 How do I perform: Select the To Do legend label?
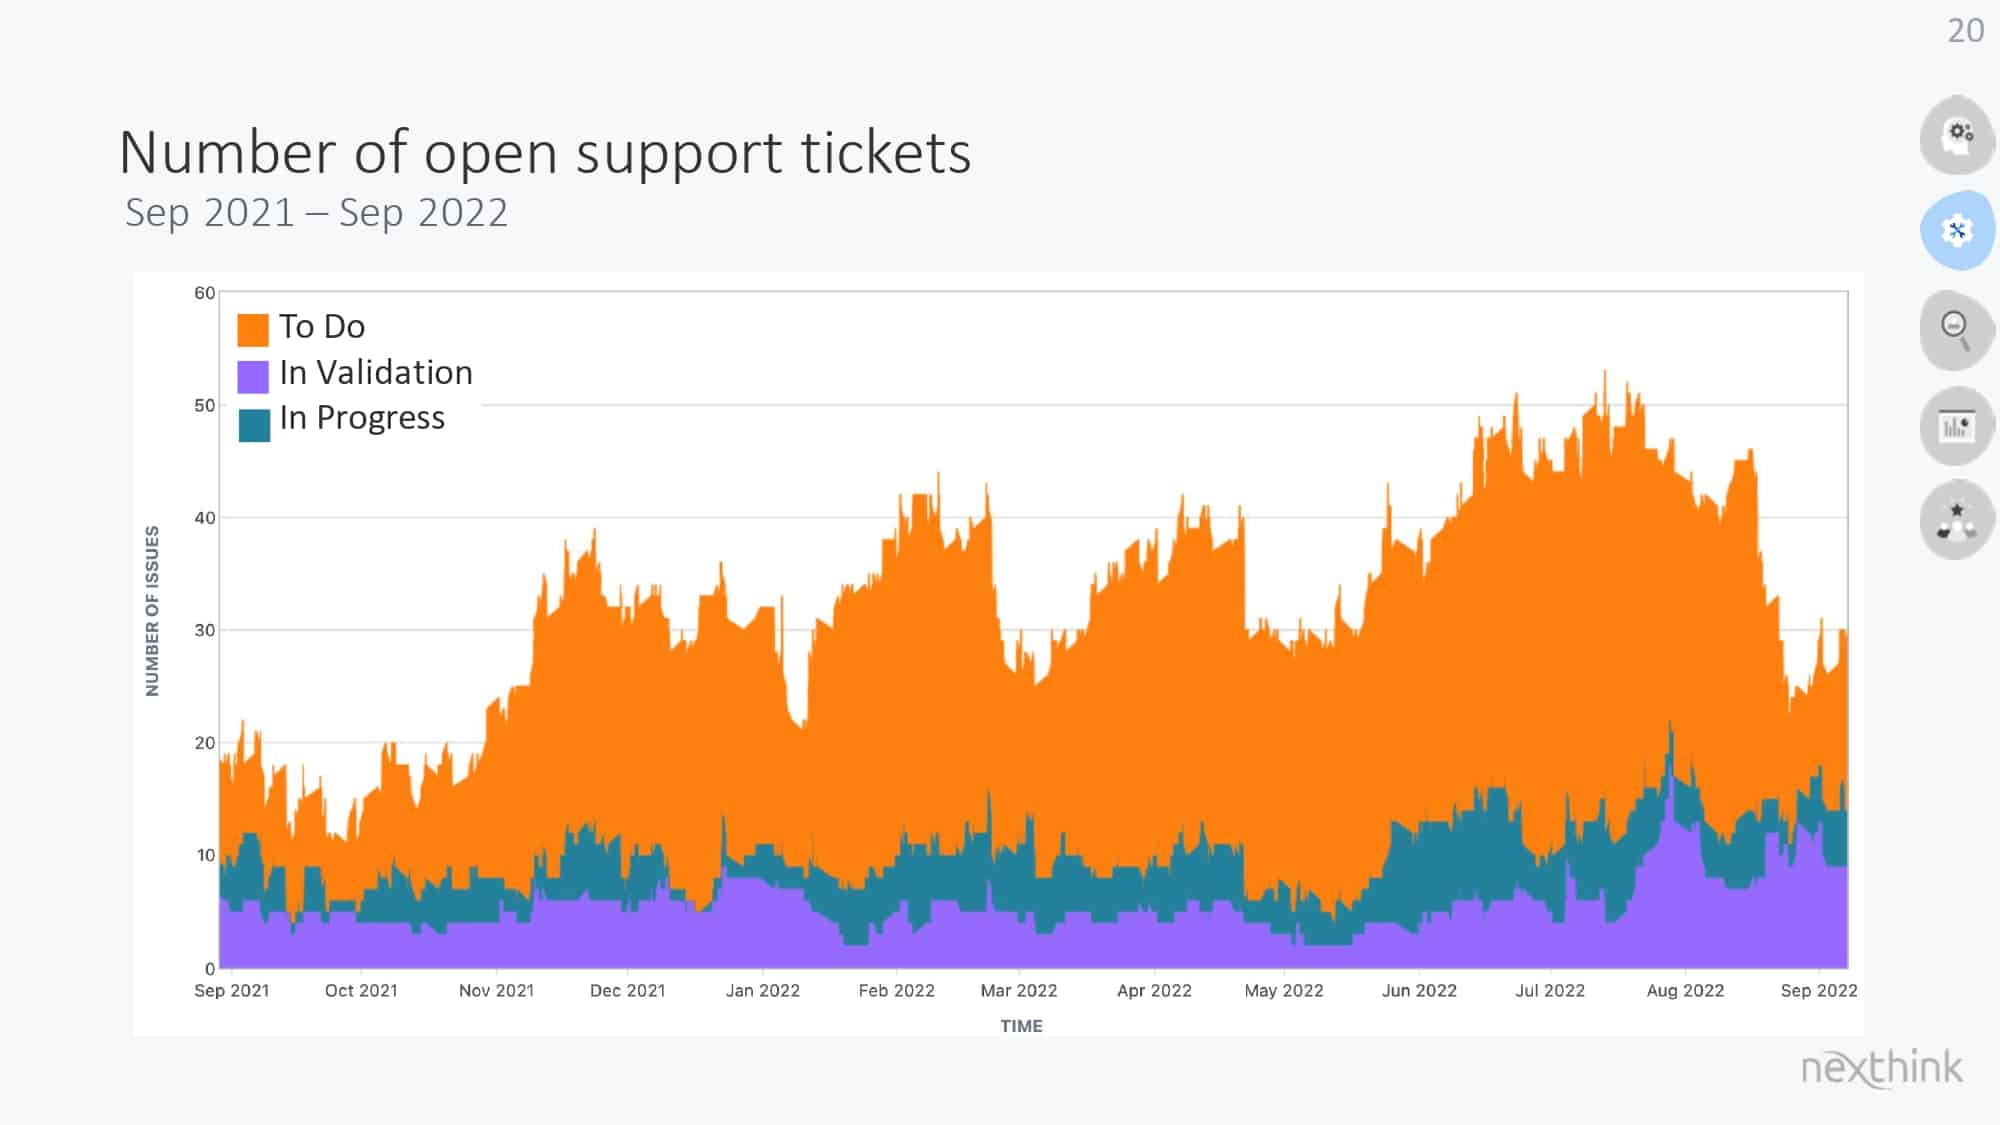click(322, 326)
